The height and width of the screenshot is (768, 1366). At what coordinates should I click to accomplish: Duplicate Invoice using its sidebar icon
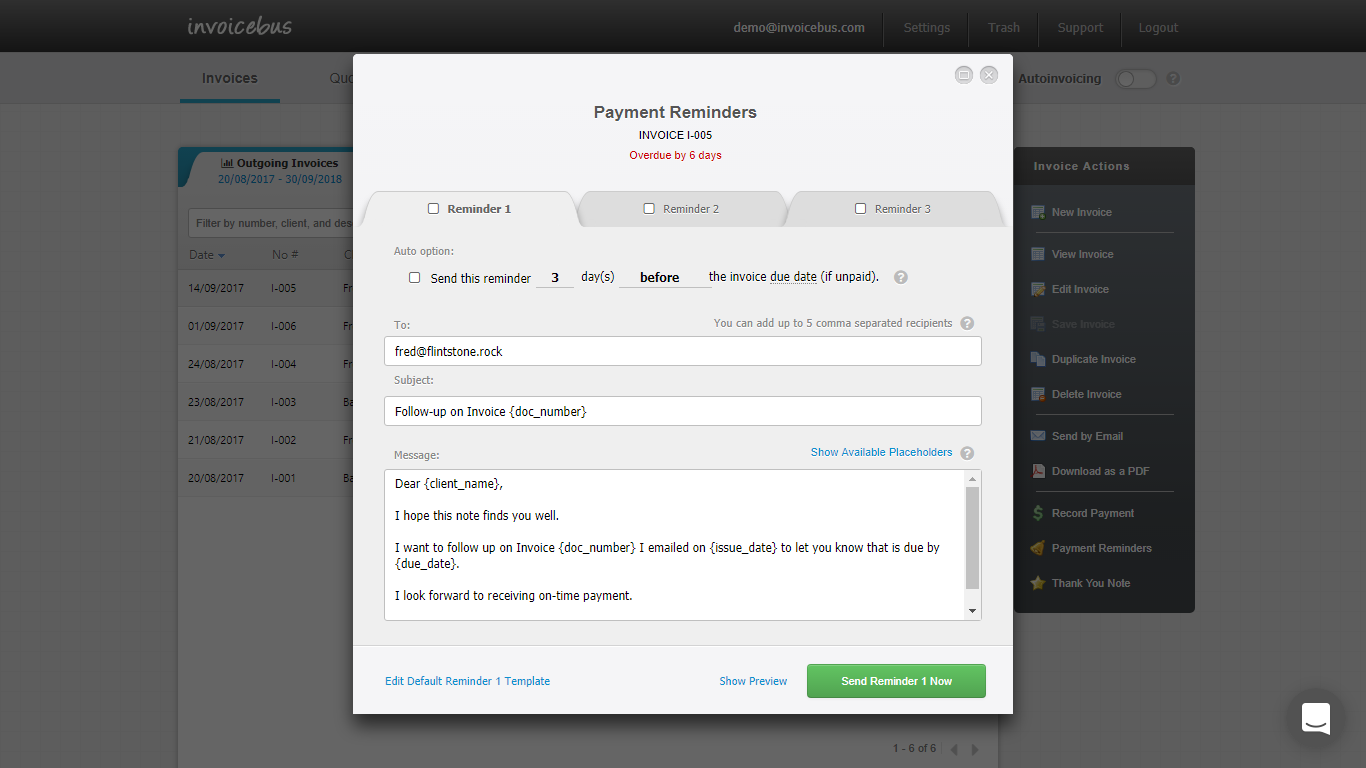click(x=1038, y=358)
